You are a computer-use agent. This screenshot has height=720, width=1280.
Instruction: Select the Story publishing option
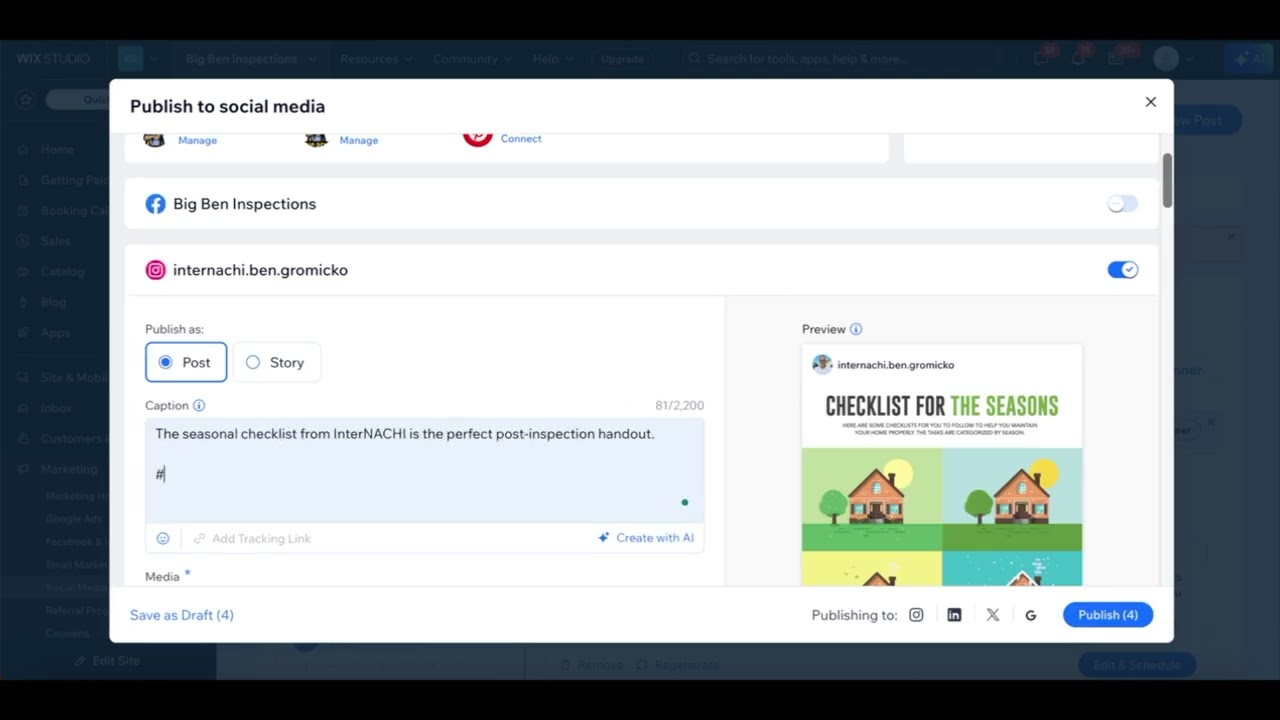[x=276, y=362]
